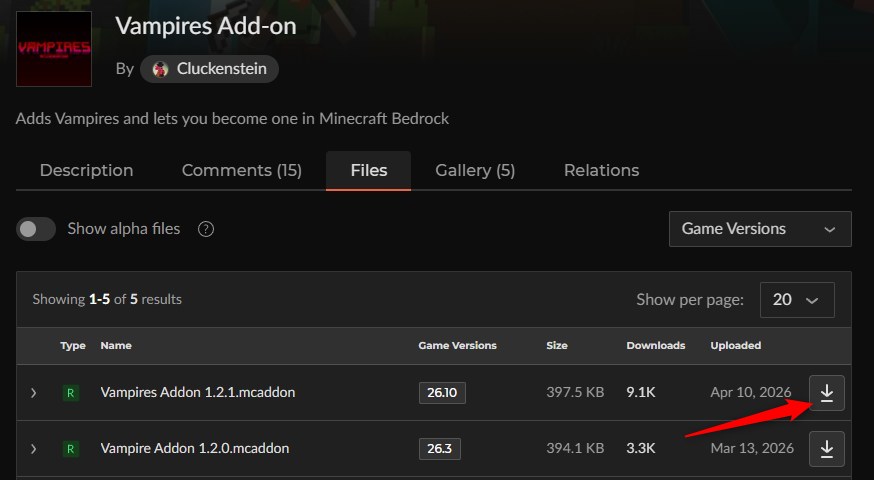Click the Show alpha files label
The height and width of the screenshot is (480, 874).
124,229
